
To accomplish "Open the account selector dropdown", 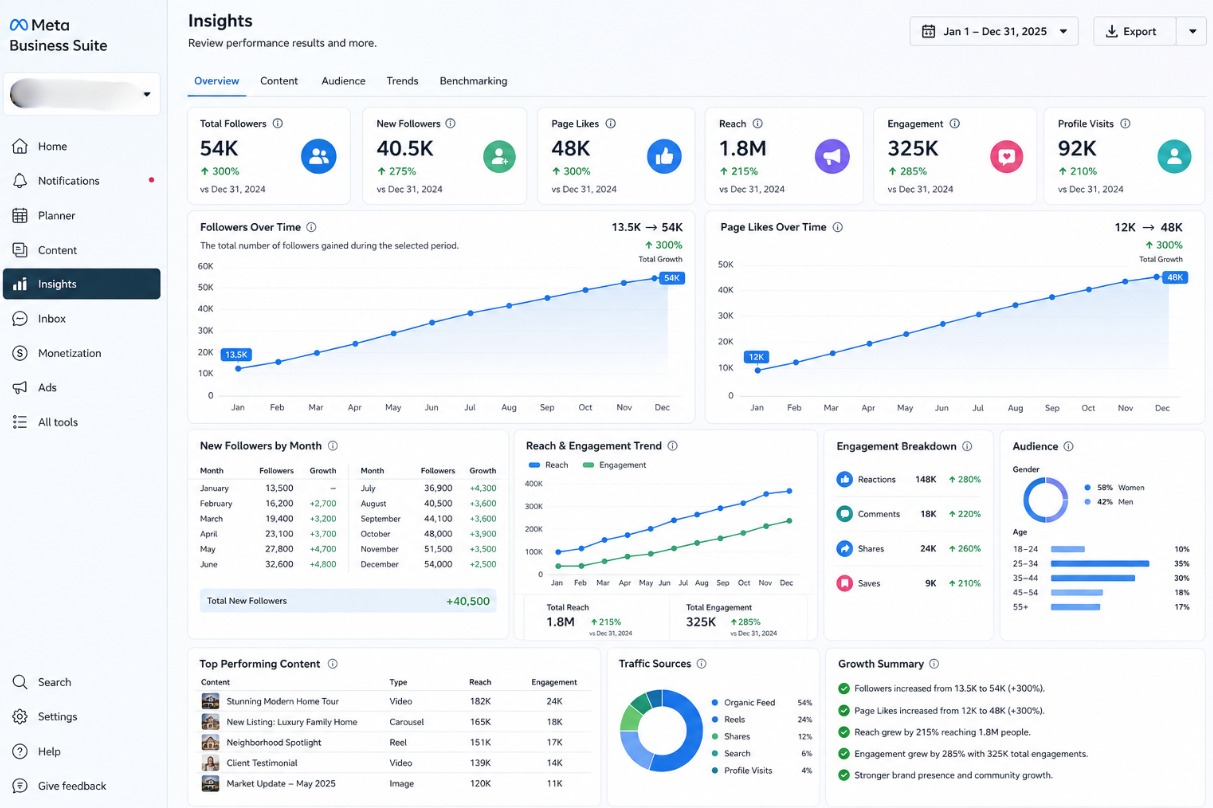I will pyautogui.click(x=81, y=94).
